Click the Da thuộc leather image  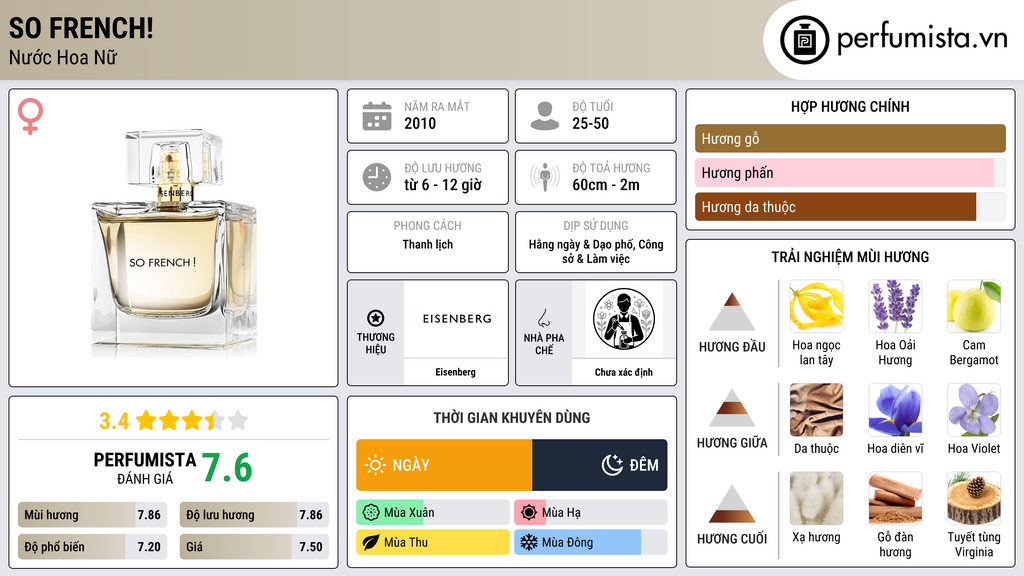pos(816,409)
